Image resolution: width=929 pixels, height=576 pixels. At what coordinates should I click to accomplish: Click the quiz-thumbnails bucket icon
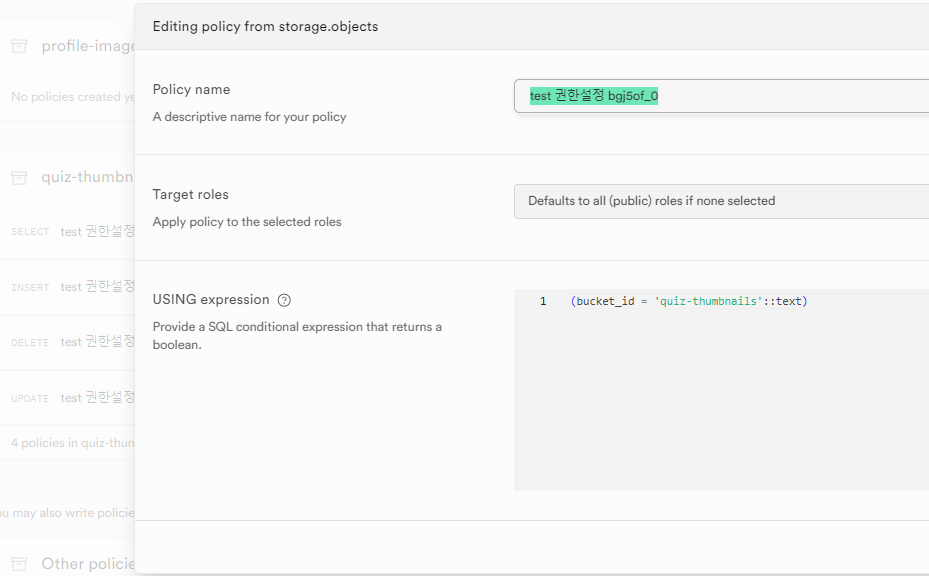19,177
